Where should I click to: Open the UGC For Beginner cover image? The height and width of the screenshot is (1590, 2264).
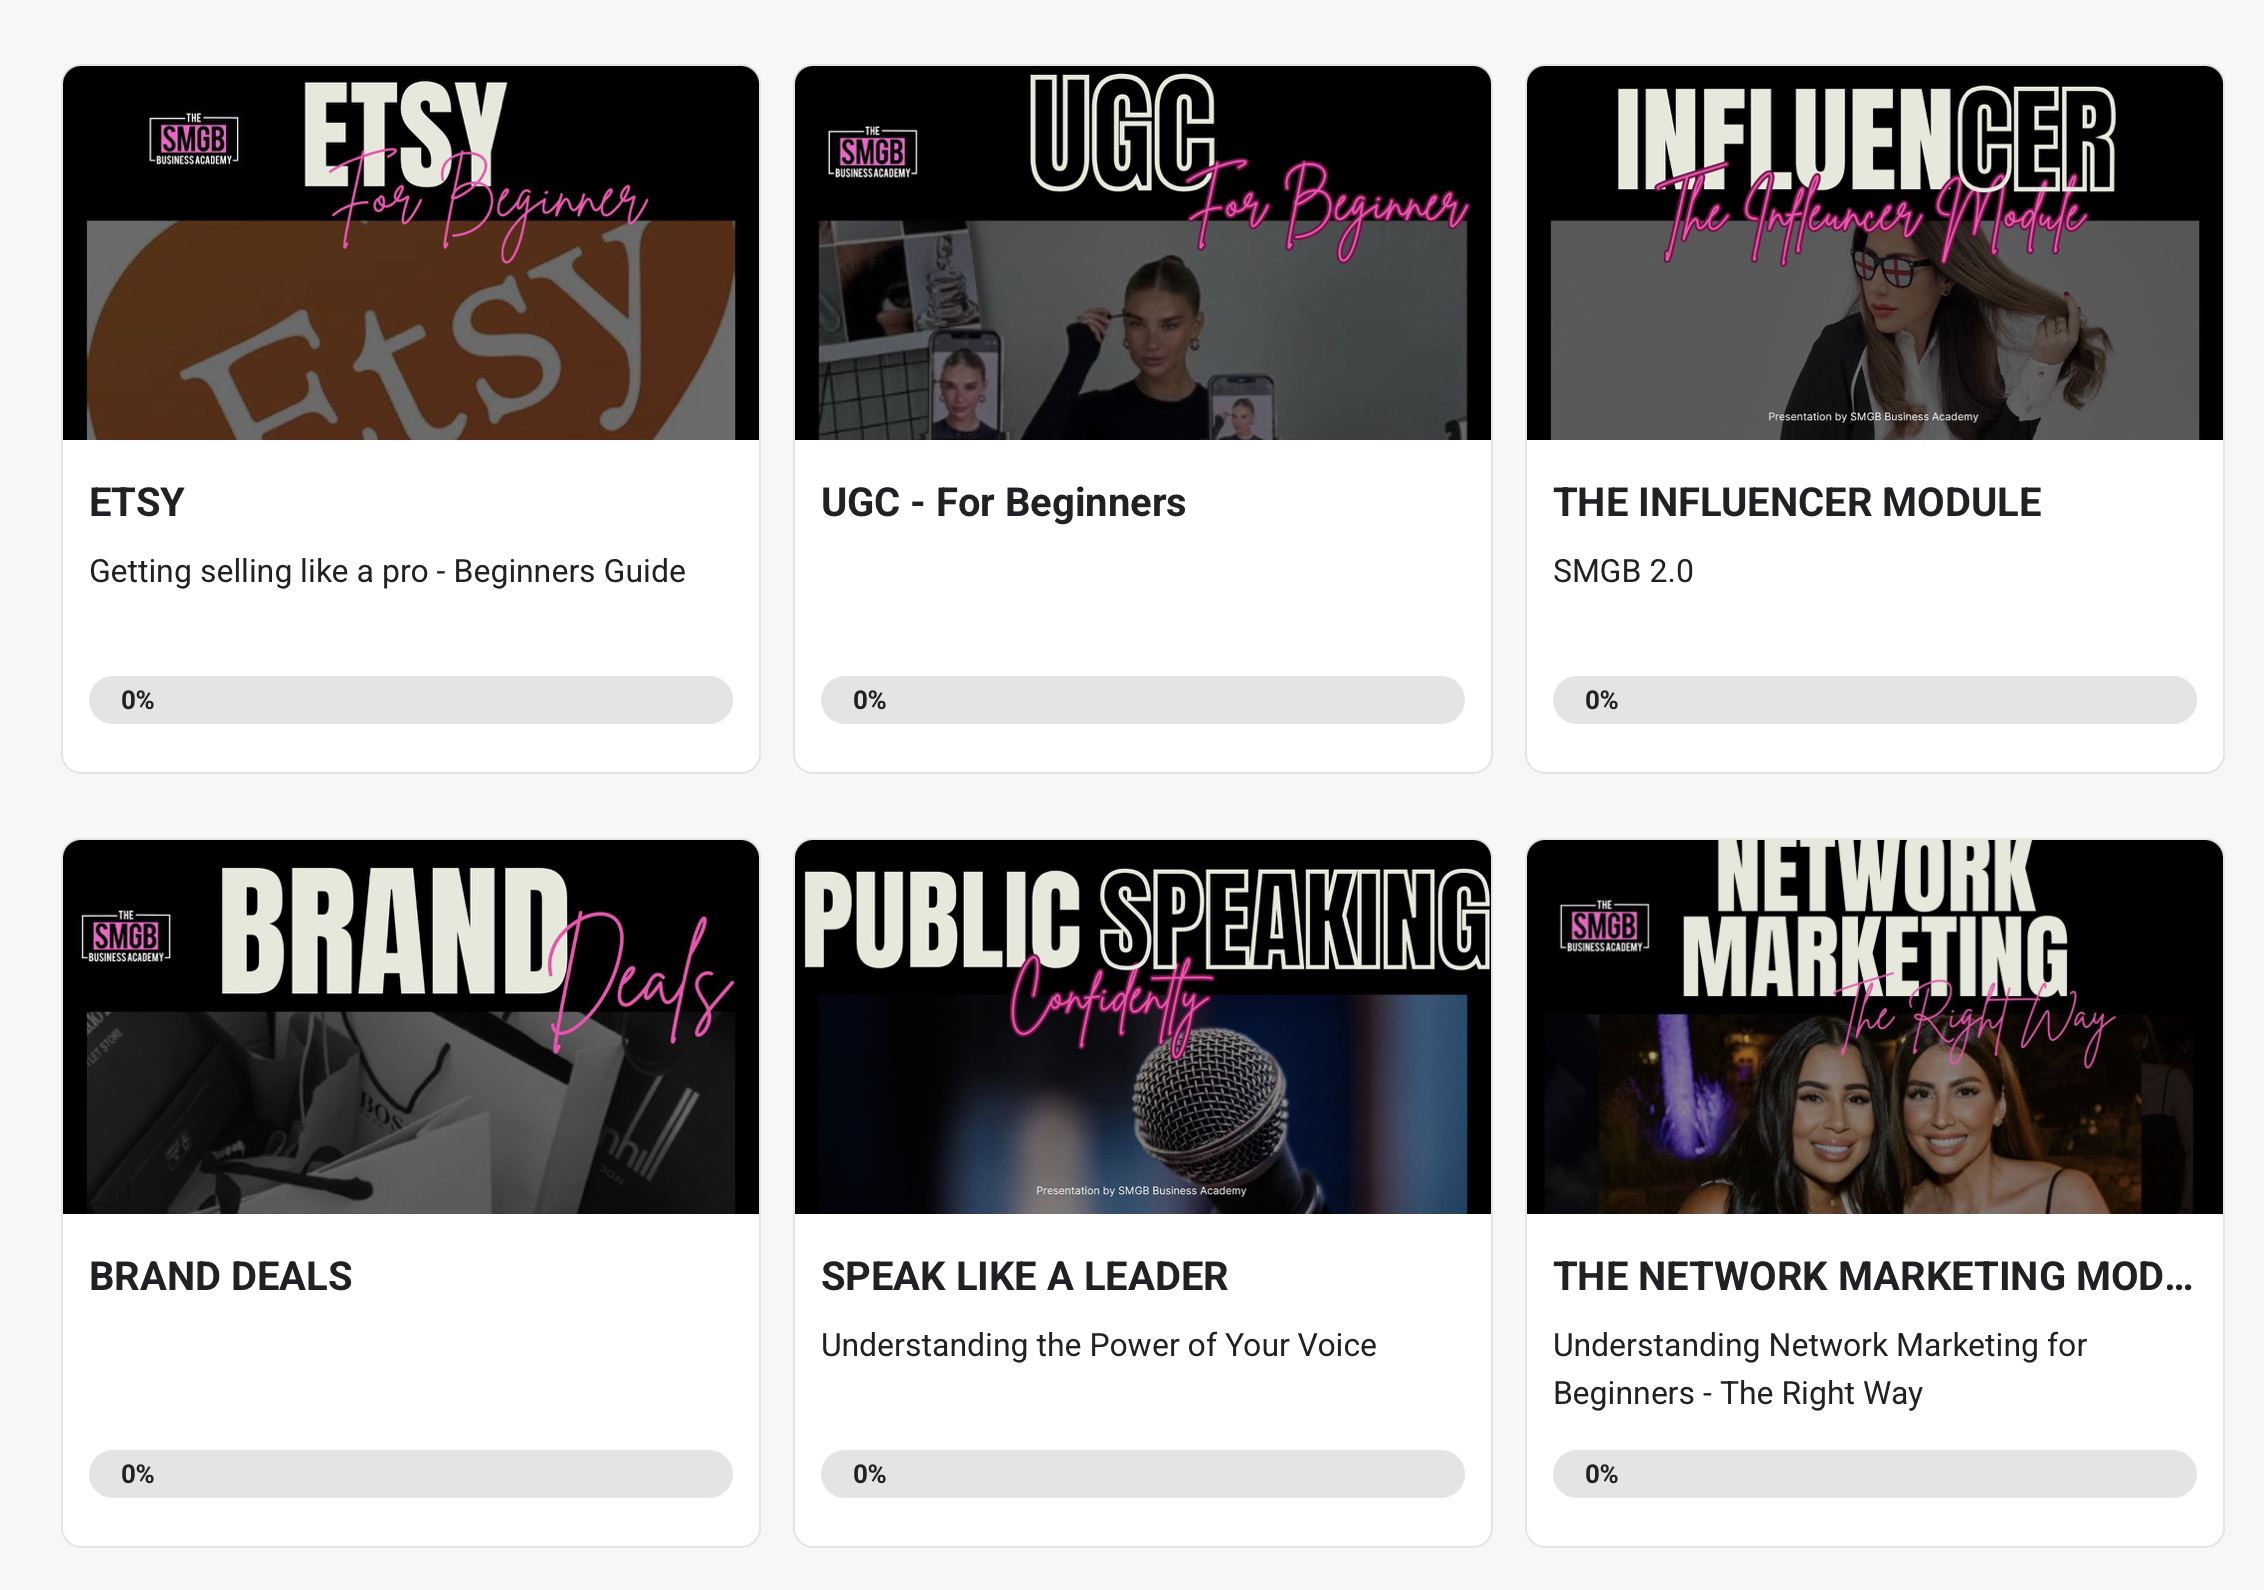(1143, 253)
